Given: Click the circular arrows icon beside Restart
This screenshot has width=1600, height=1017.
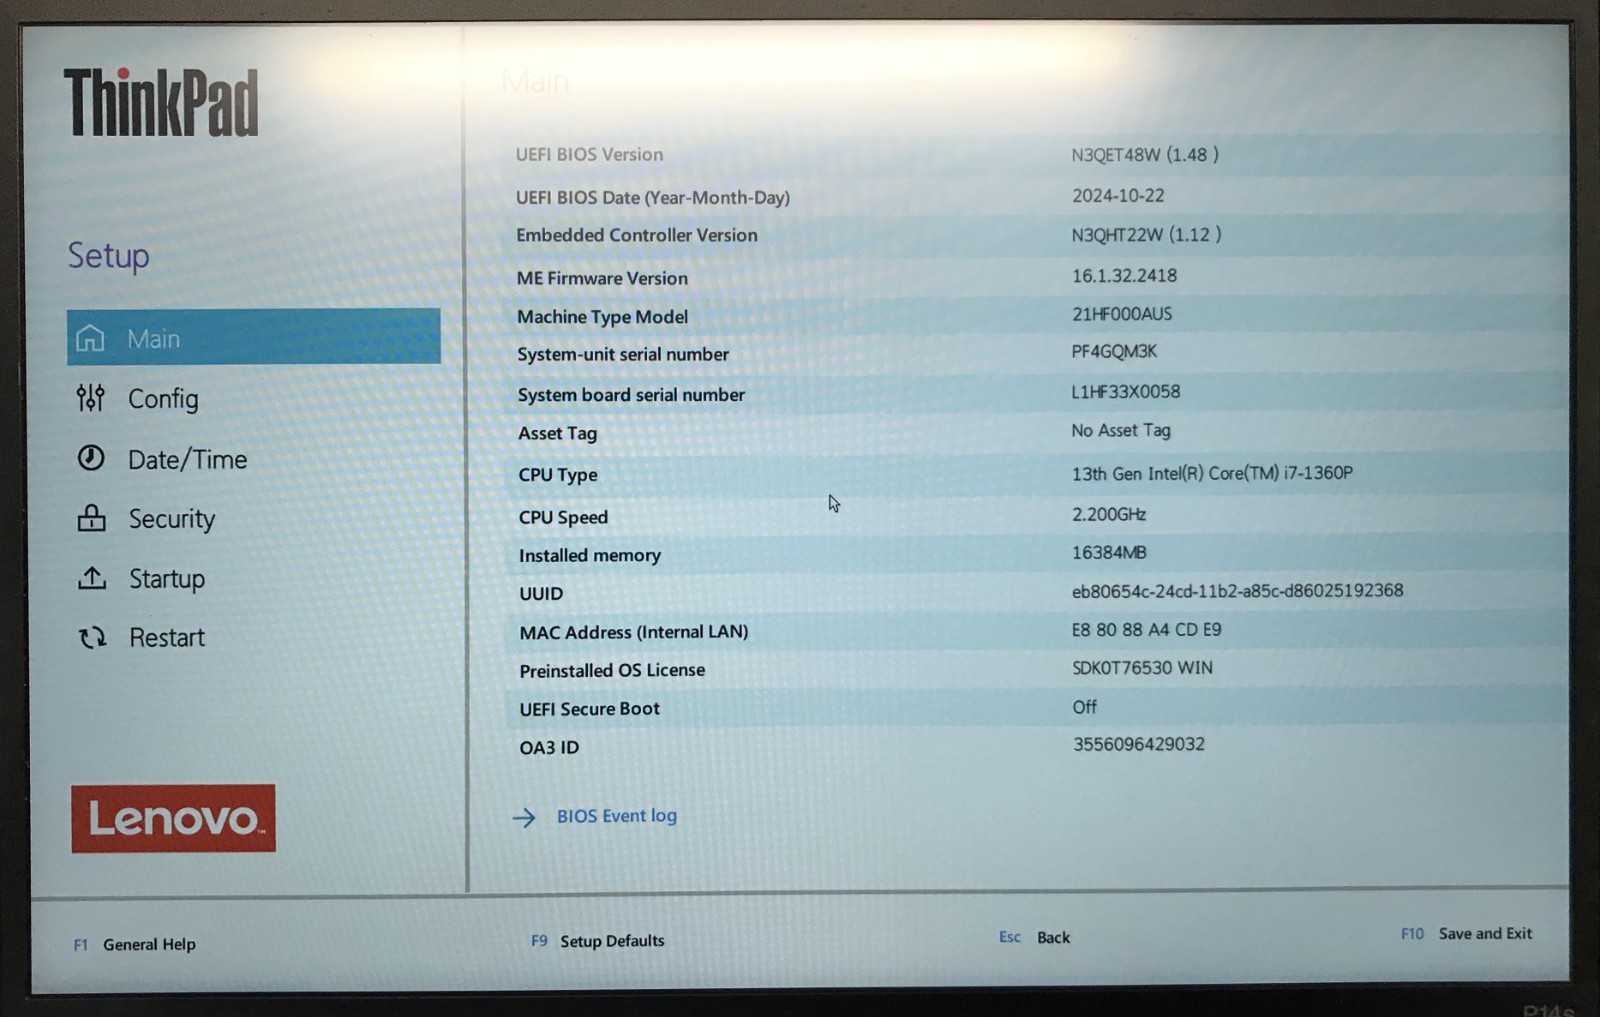Looking at the screenshot, I should (x=93, y=637).
